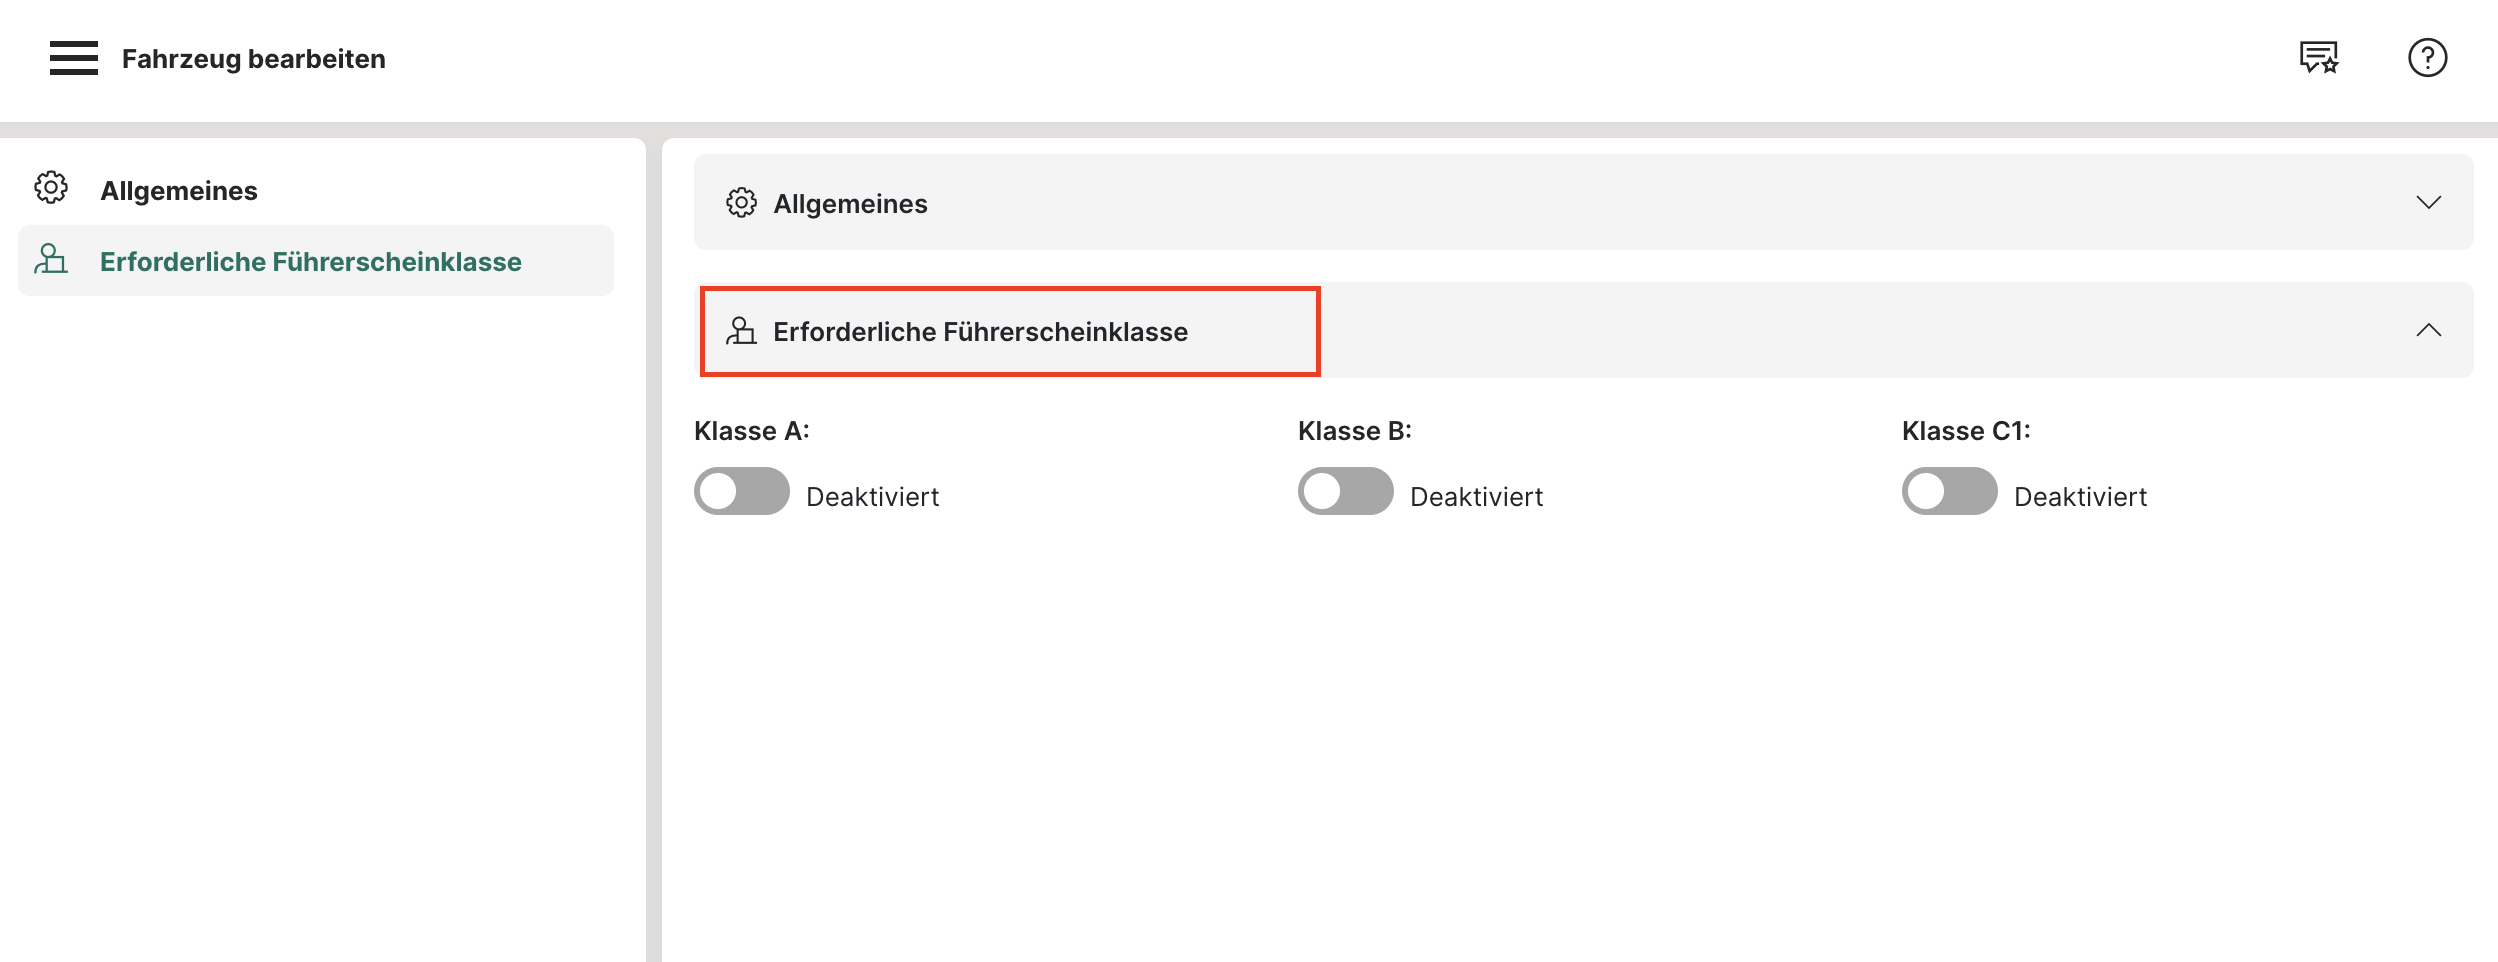Enable the Klasse A toggle
The image size is (2498, 962).
pos(741,492)
